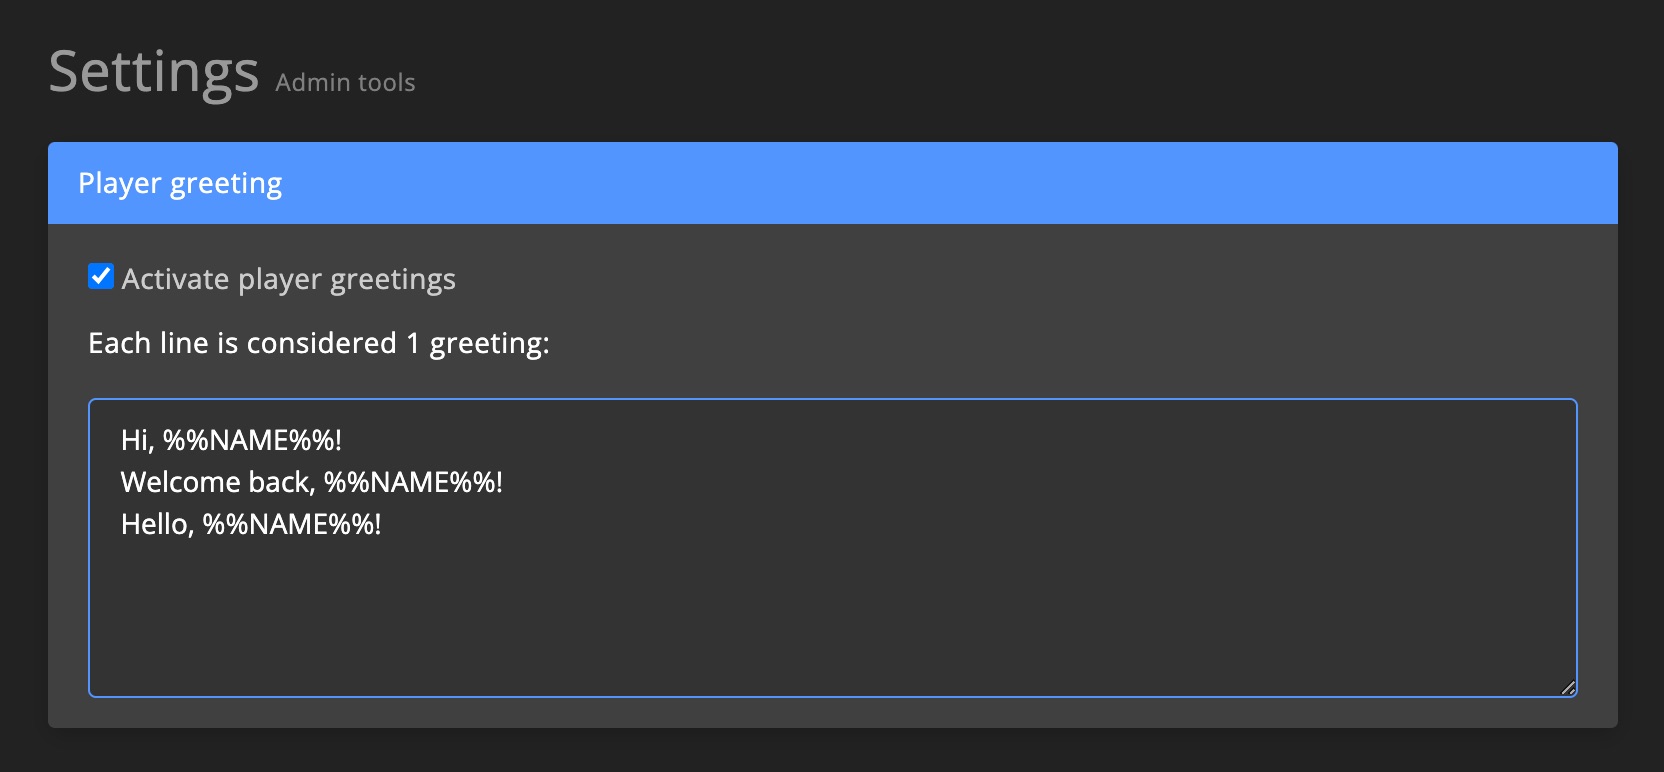Click the dark panel background below the textarea
The image size is (1664, 772).
[x=800, y=712]
